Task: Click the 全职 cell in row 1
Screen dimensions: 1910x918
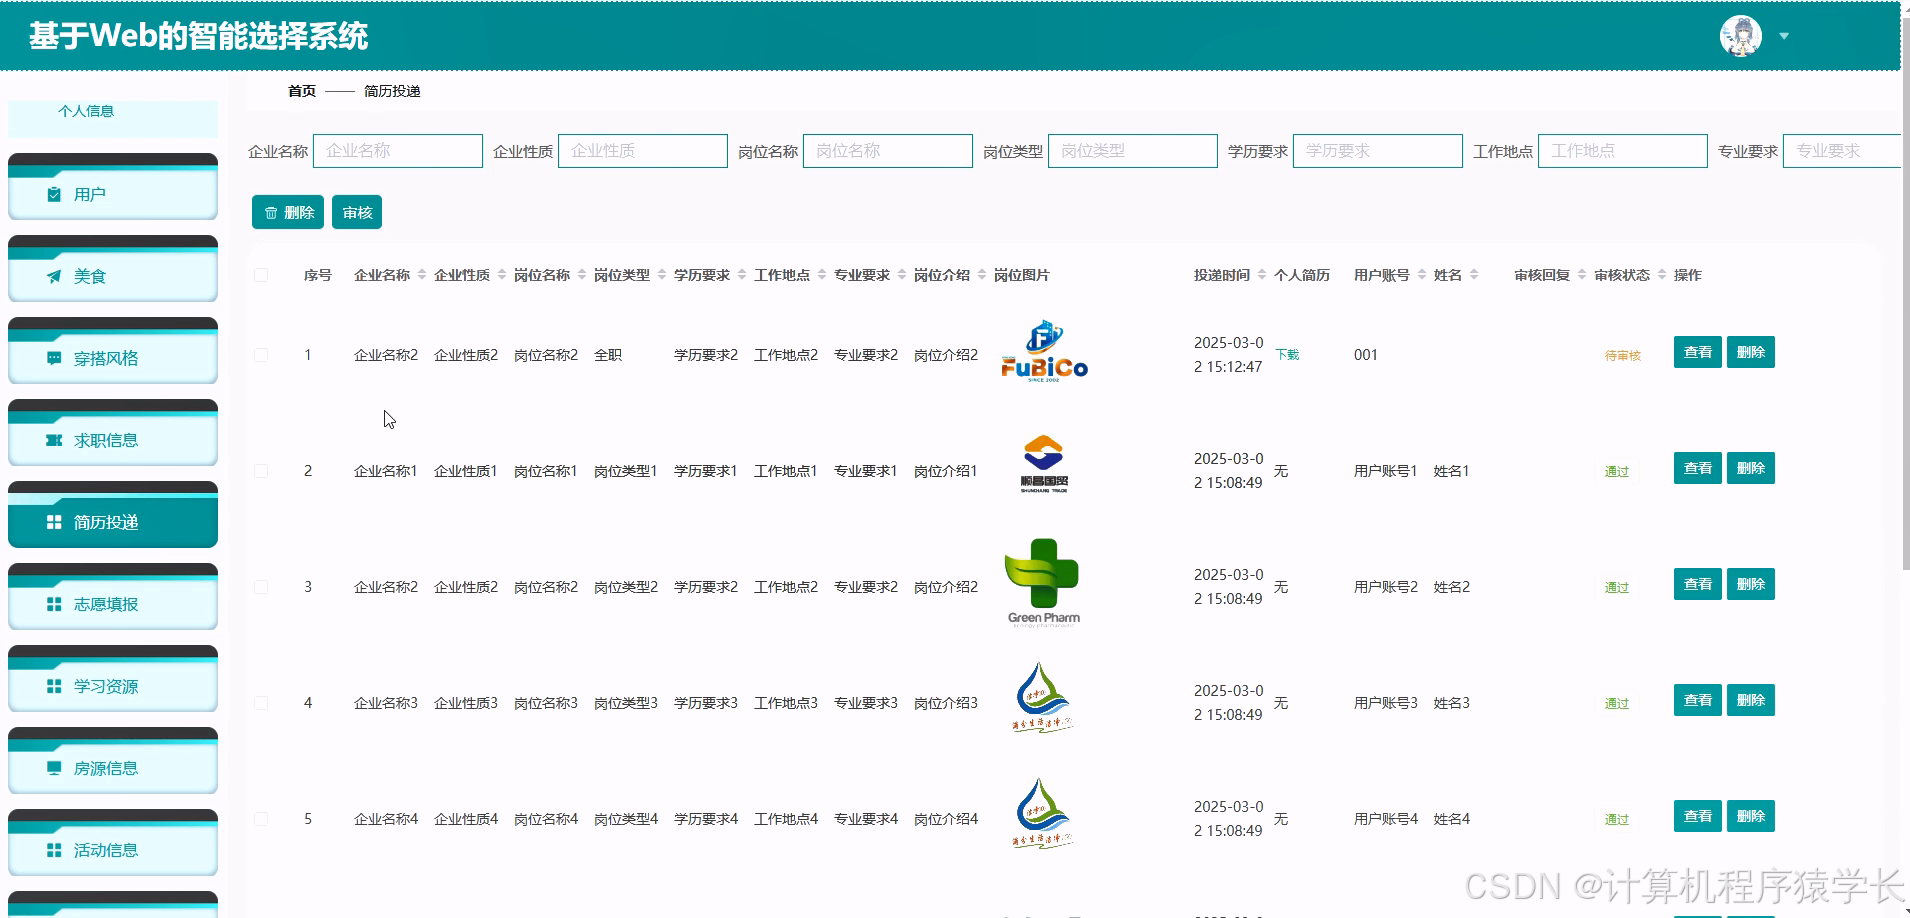Action: [x=608, y=355]
